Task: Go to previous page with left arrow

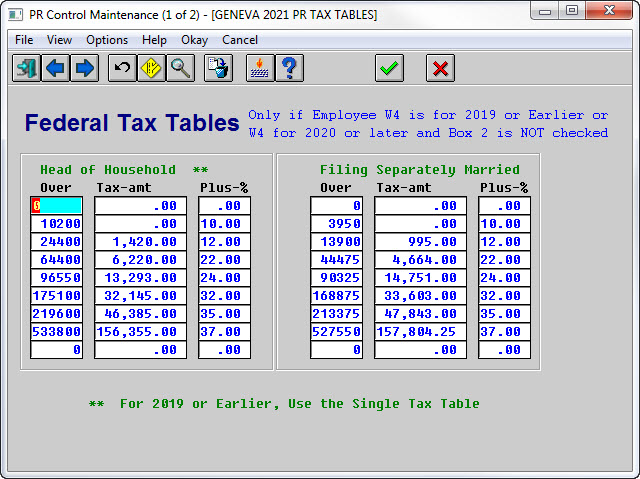Action: [55, 68]
